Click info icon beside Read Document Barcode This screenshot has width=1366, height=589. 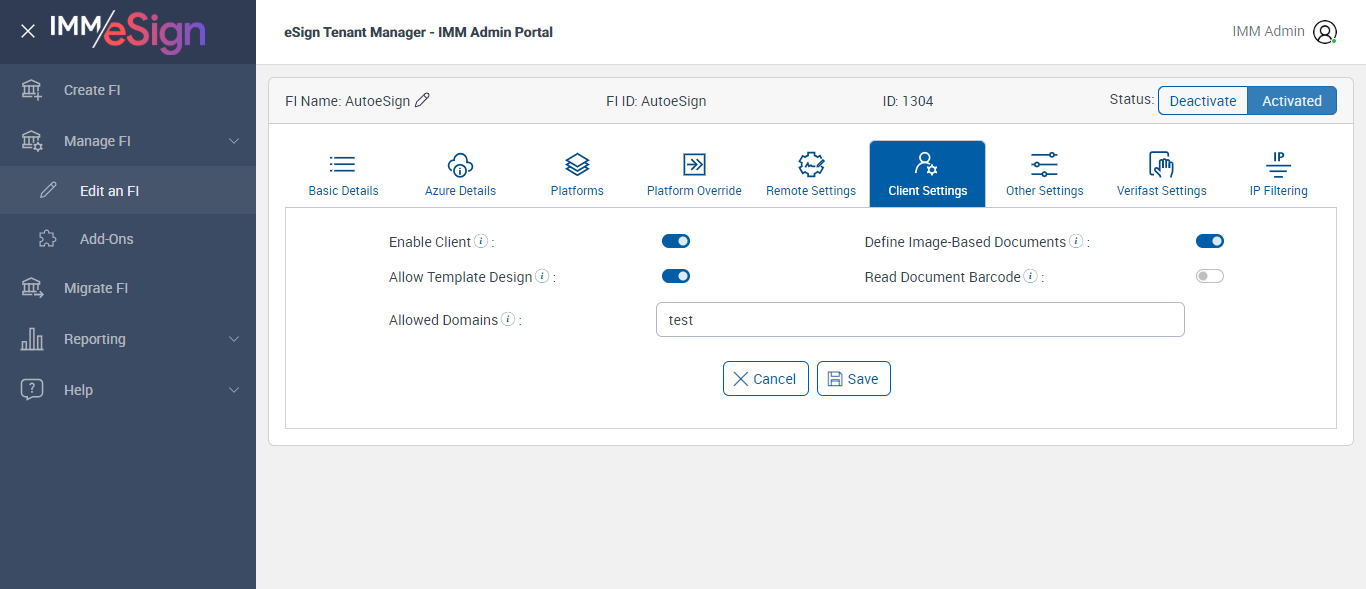(x=1030, y=276)
